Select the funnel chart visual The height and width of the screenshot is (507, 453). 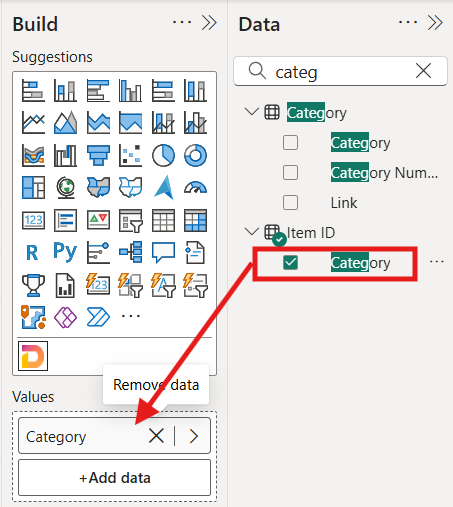point(98,155)
